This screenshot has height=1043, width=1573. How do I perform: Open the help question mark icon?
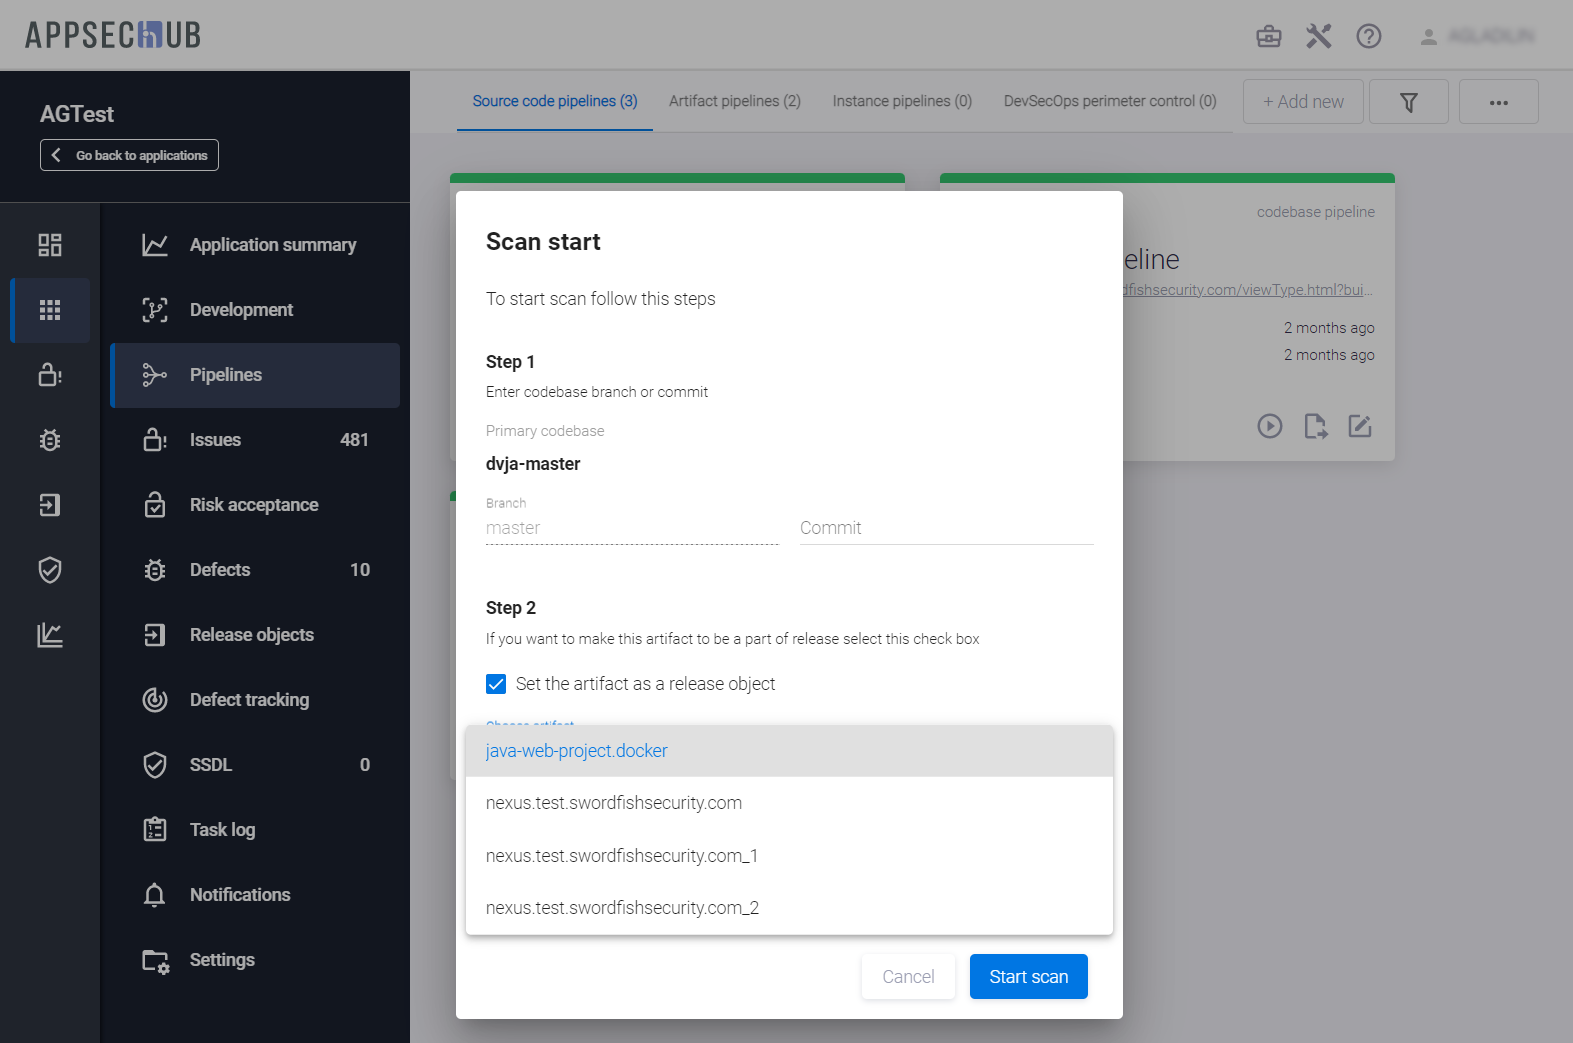tap(1368, 37)
